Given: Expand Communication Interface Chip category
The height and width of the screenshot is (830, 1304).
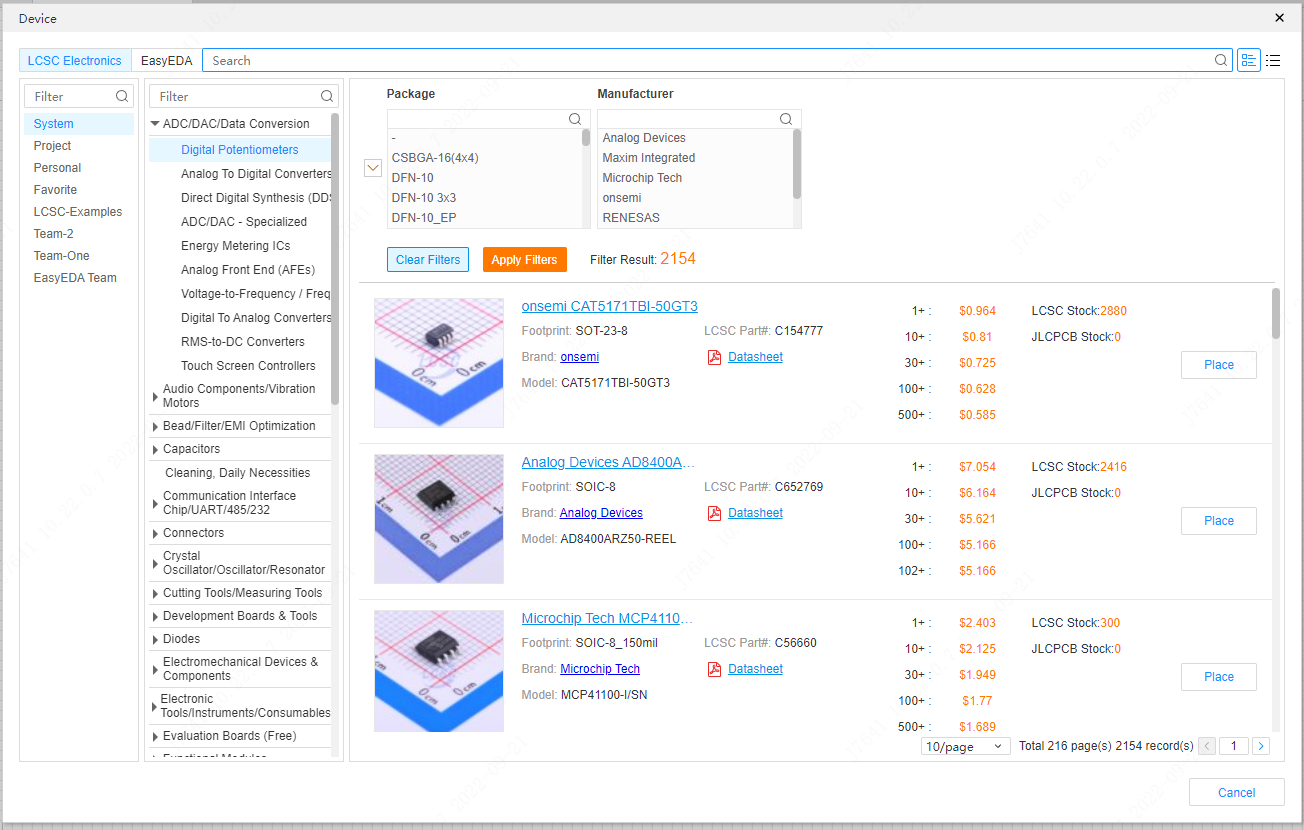Looking at the screenshot, I should (155, 503).
